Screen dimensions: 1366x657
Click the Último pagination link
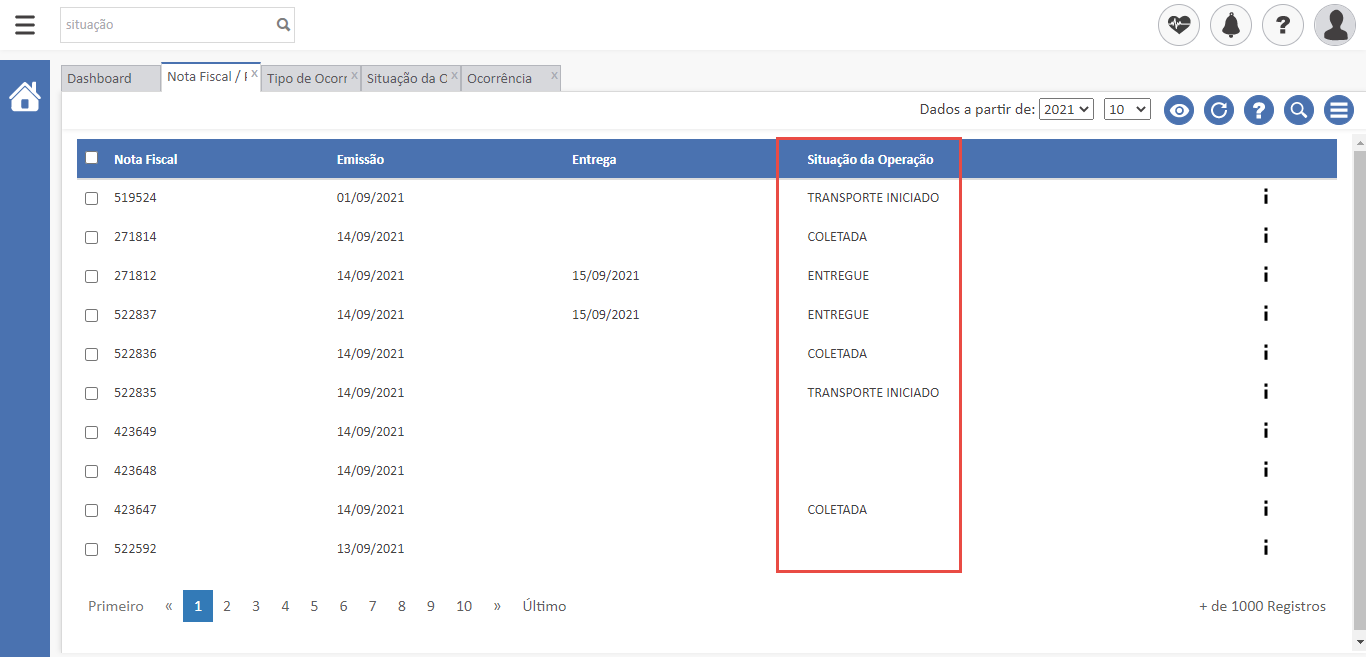[x=544, y=606]
